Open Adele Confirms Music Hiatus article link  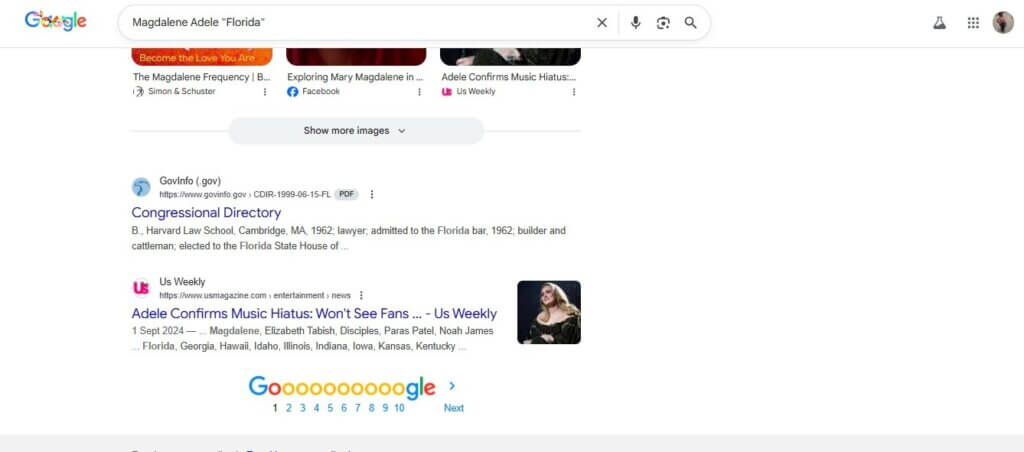314,314
